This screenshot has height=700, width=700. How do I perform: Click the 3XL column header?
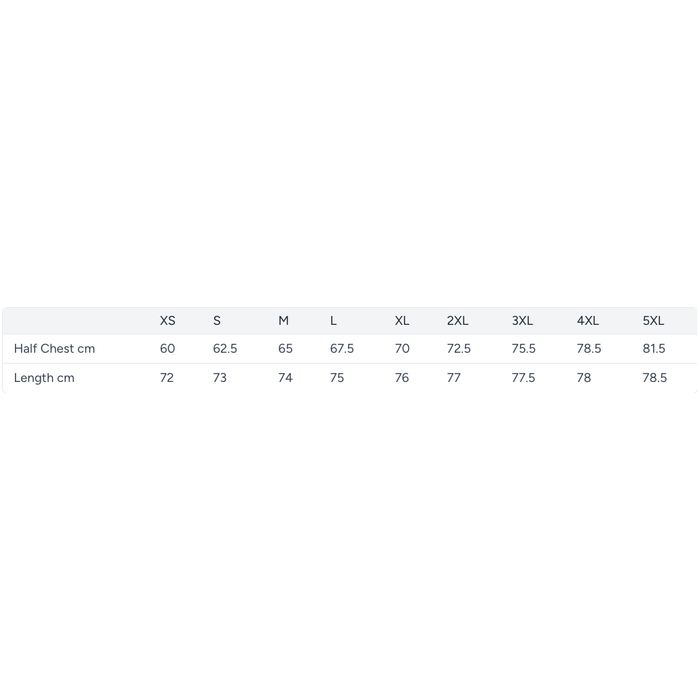522,321
